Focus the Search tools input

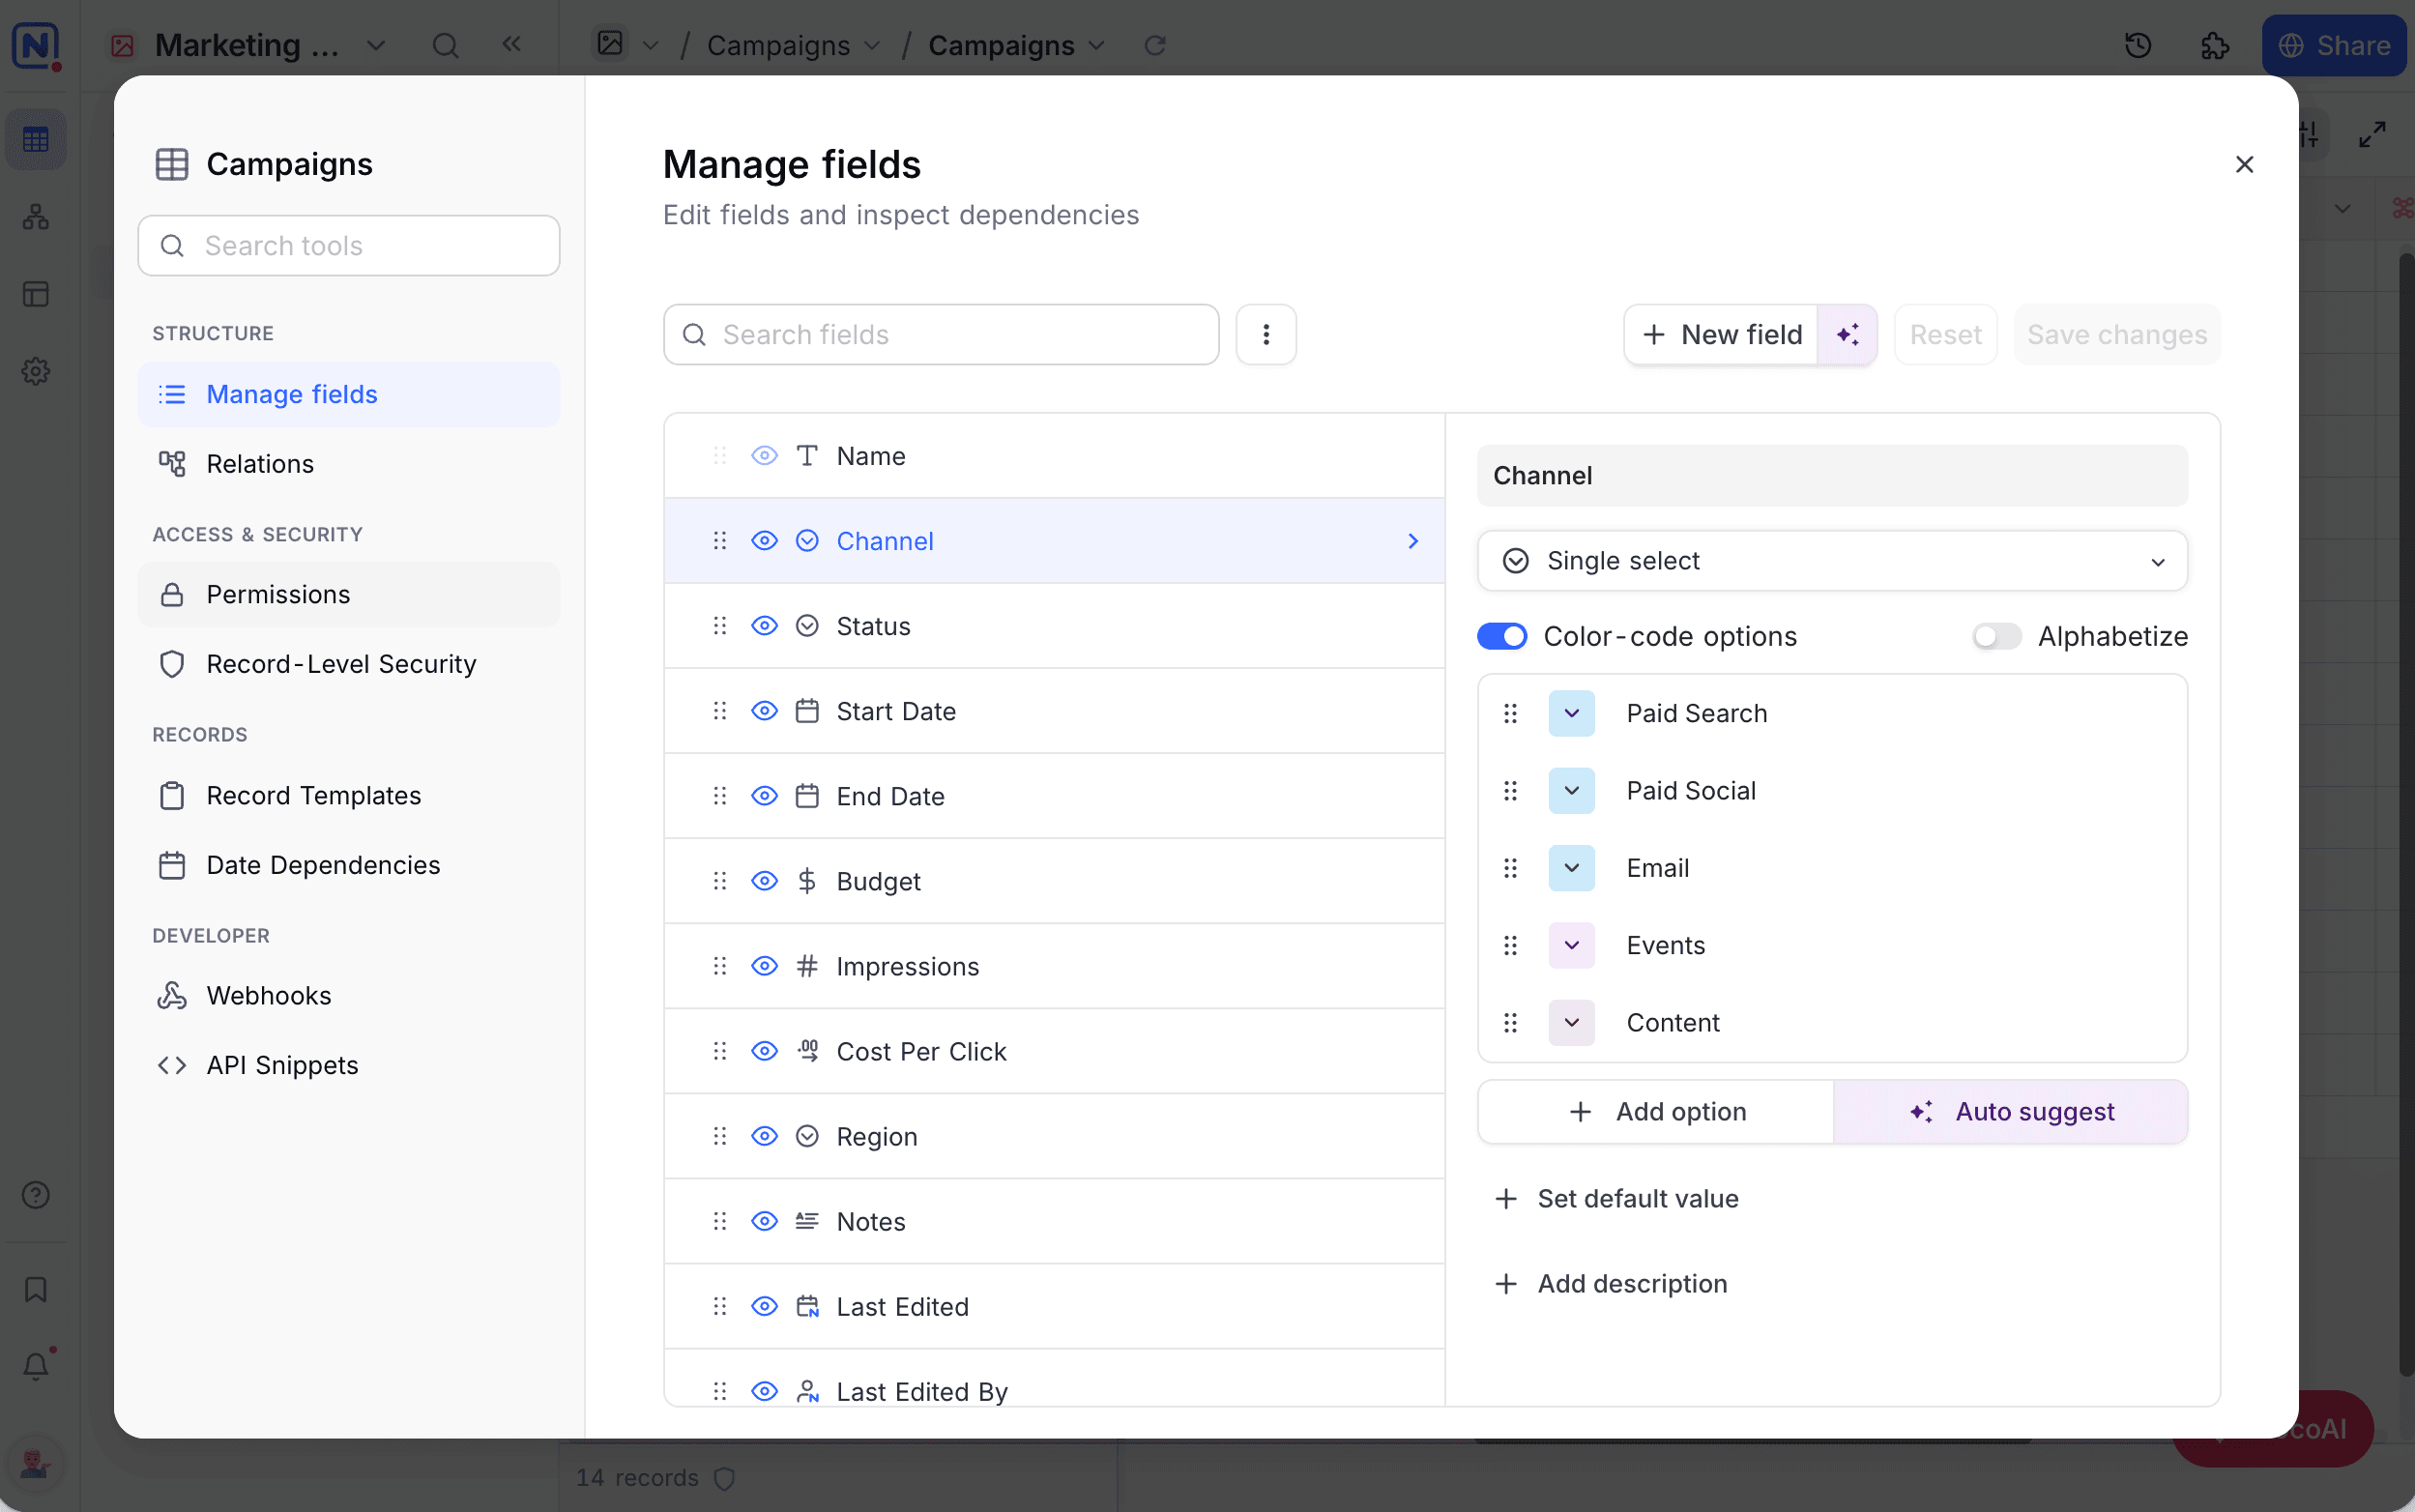348,245
